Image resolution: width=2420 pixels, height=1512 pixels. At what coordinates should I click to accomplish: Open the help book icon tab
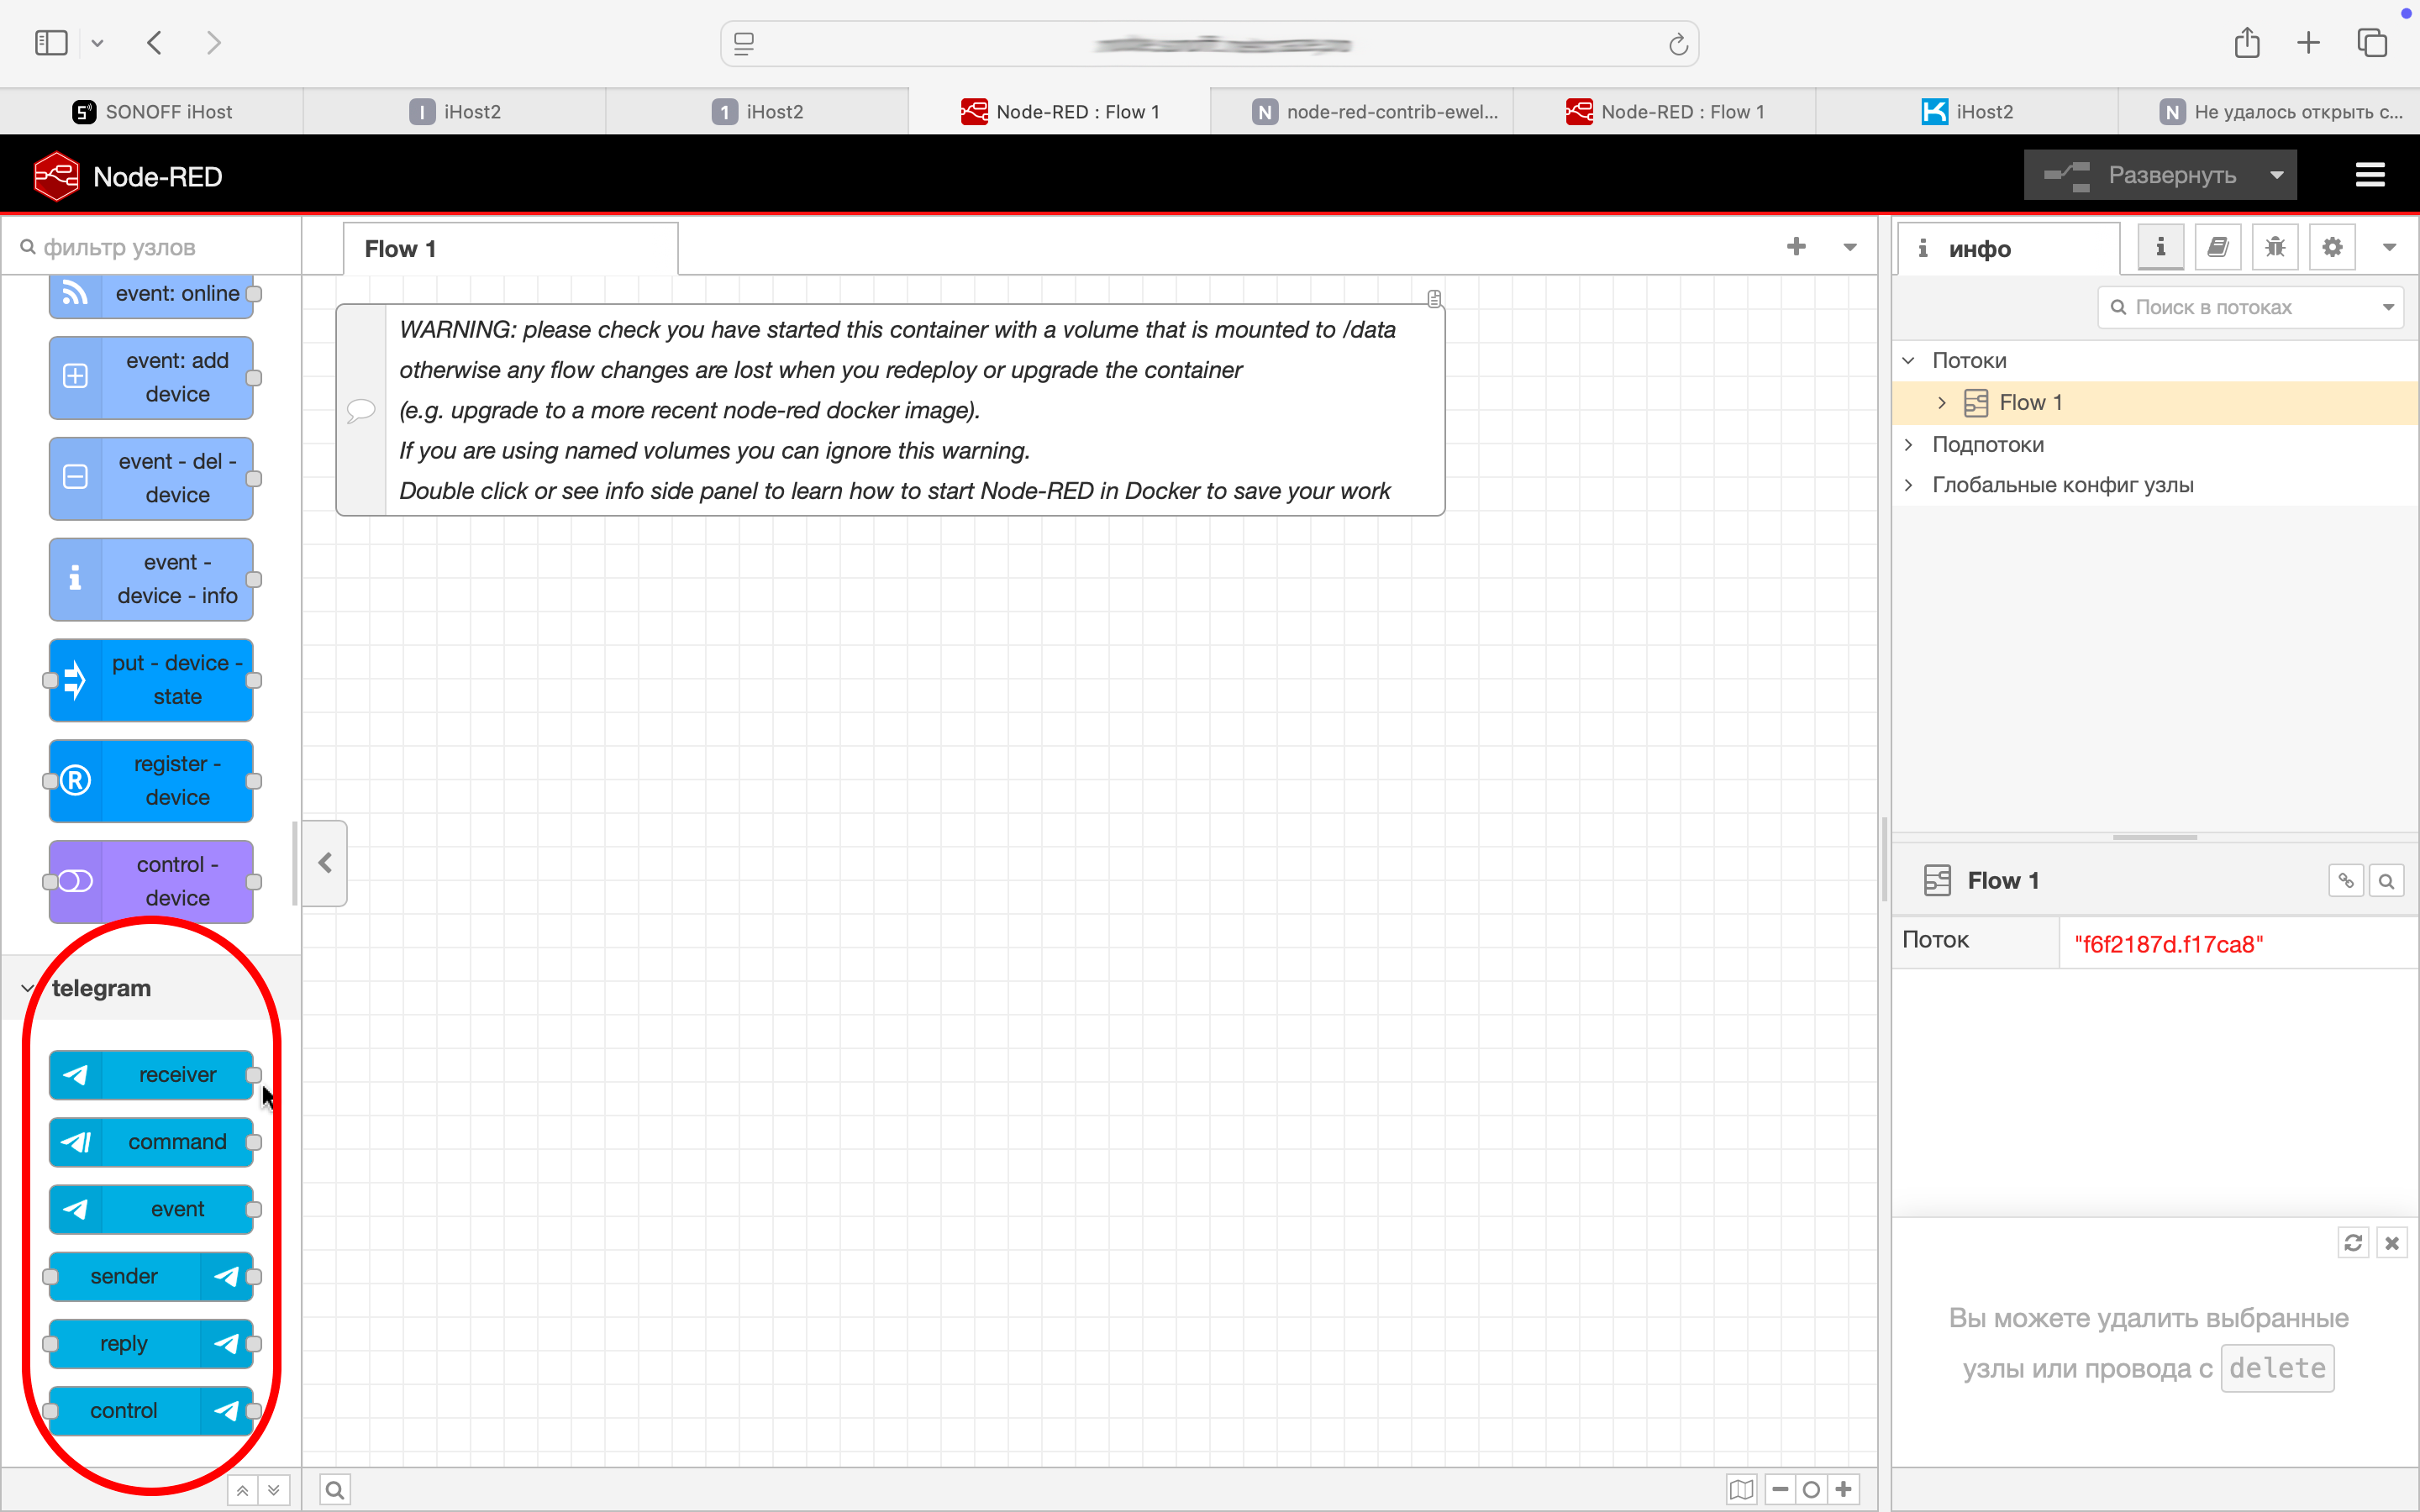[x=2217, y=247]
